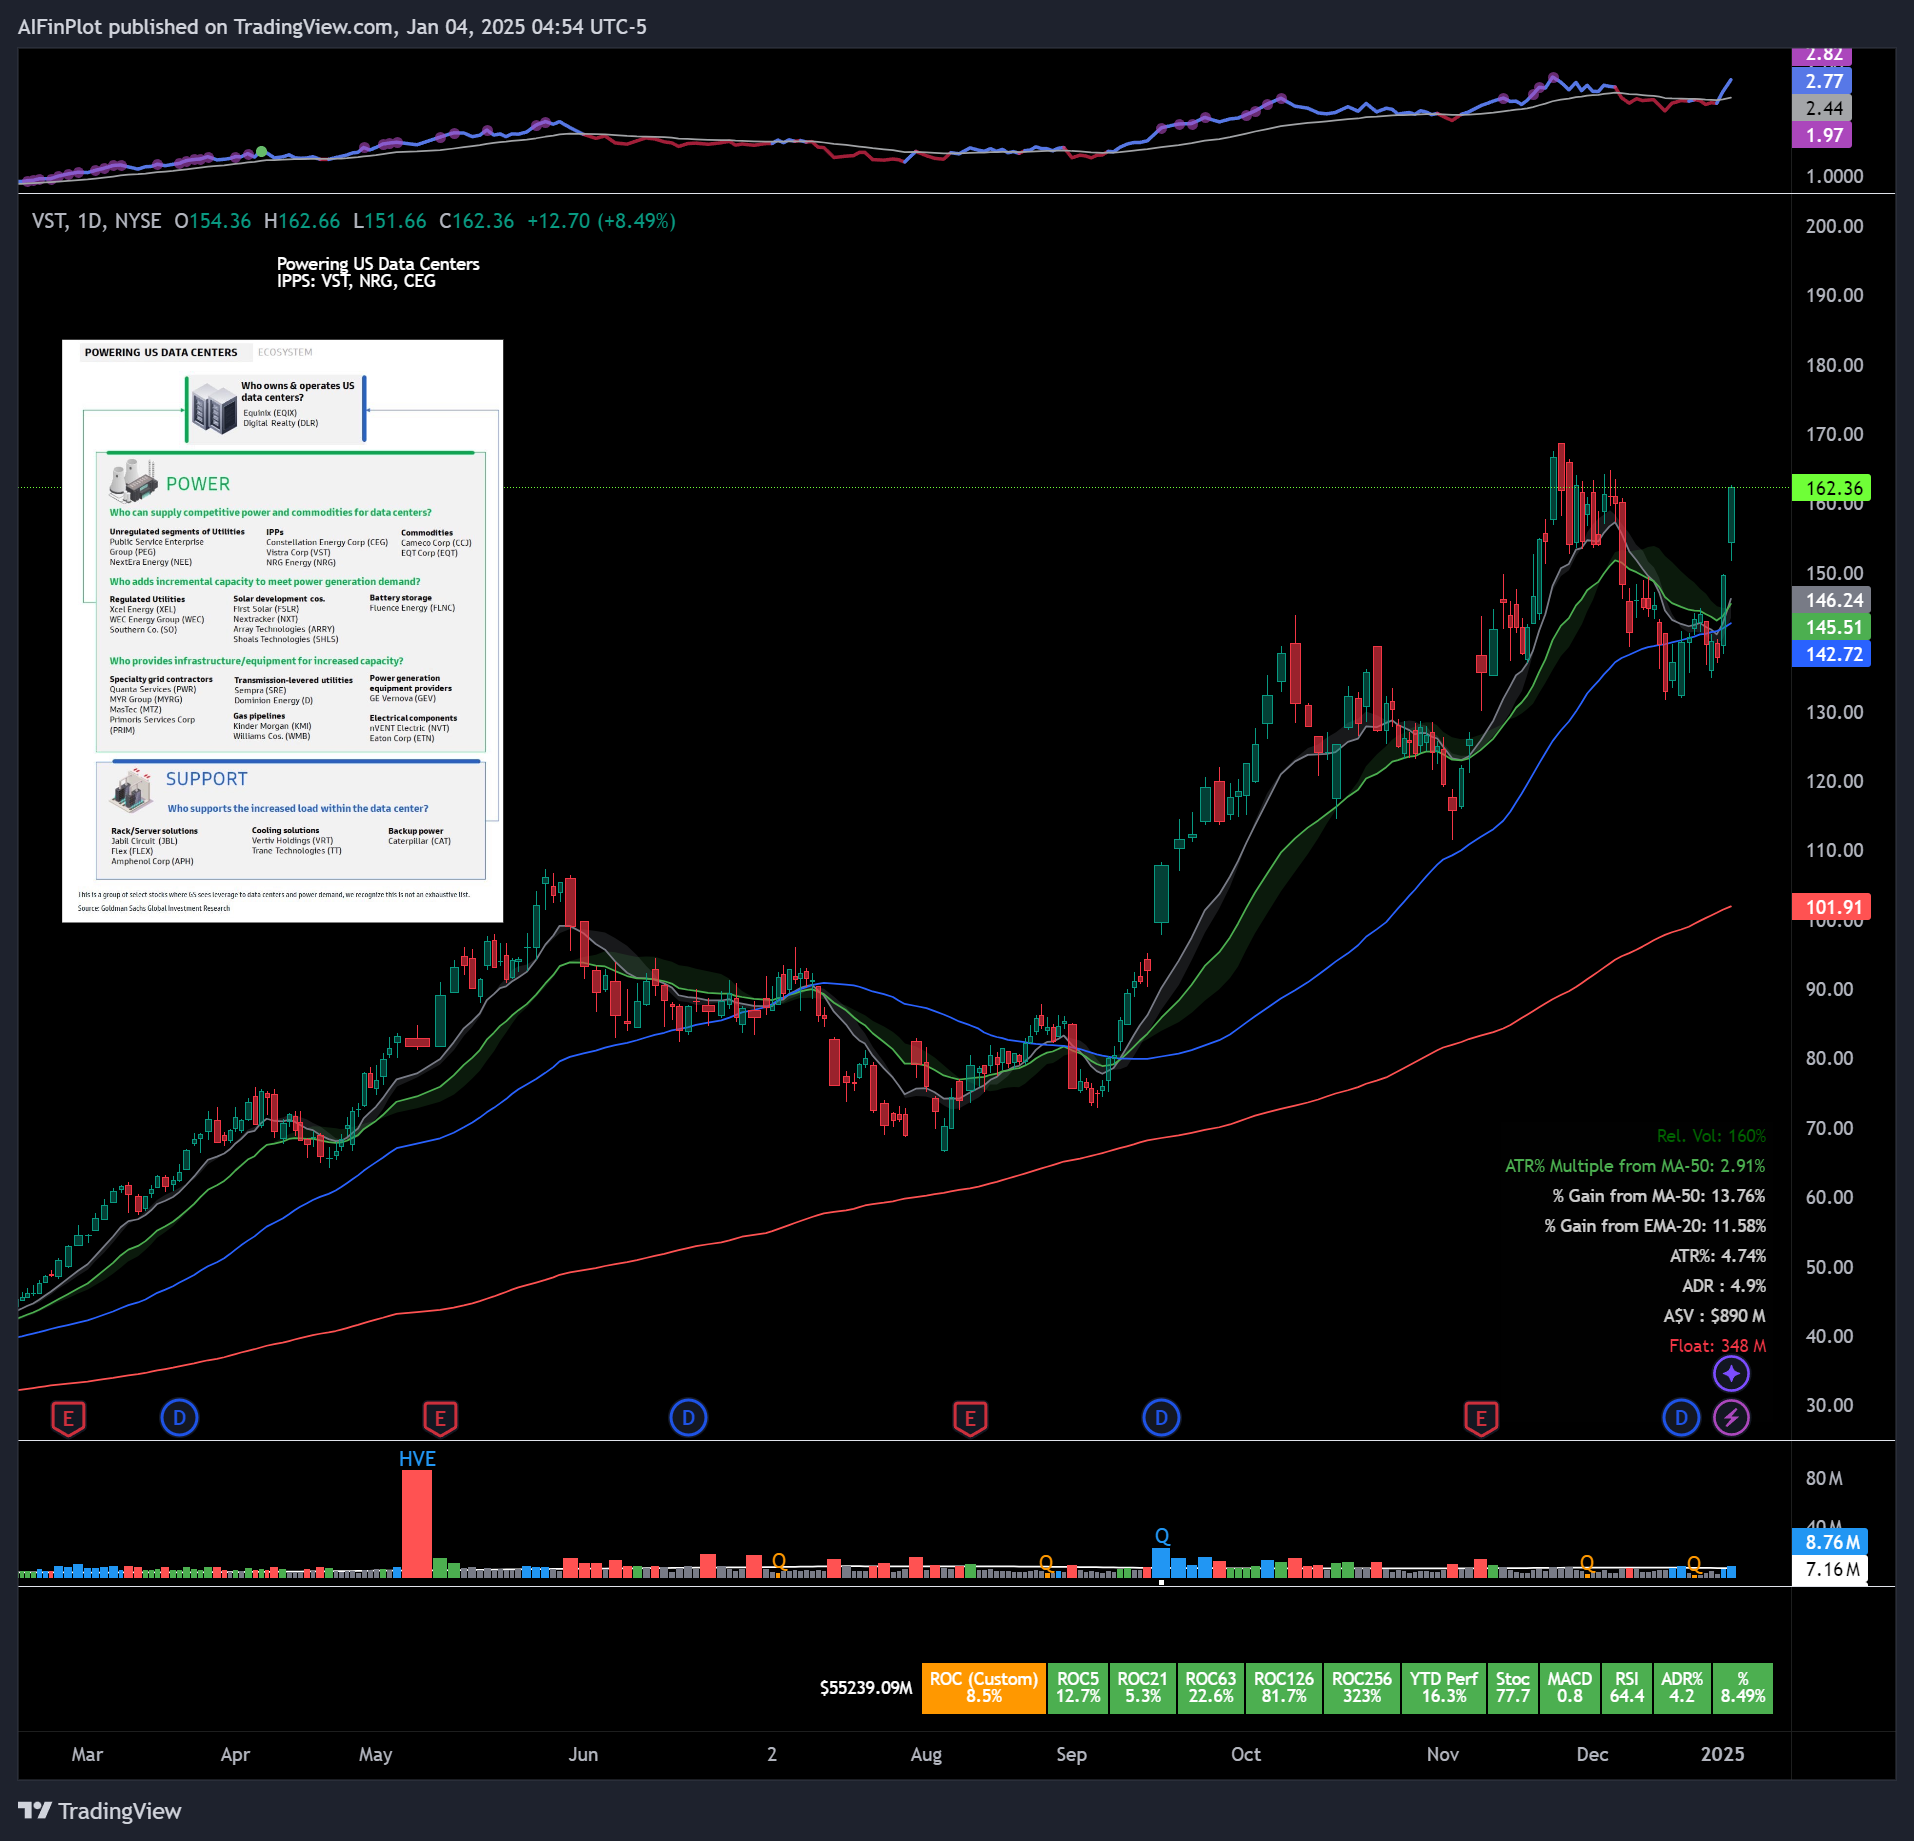Click the blue 8.76M volume label

click(1830, 1542)
